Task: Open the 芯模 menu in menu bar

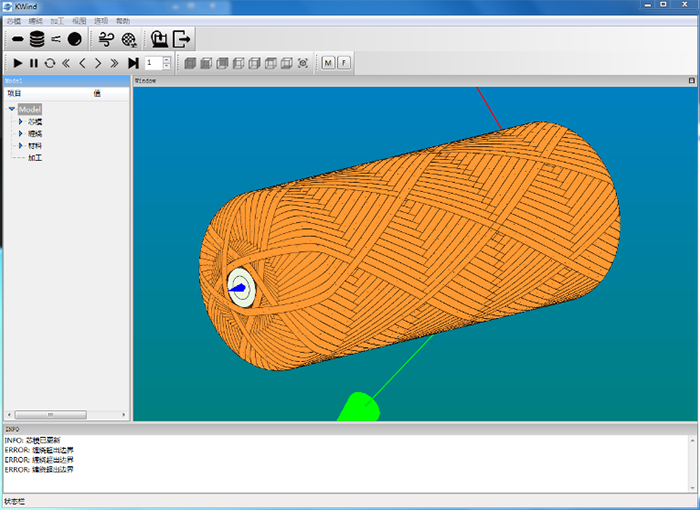Action: coord(14,21)
